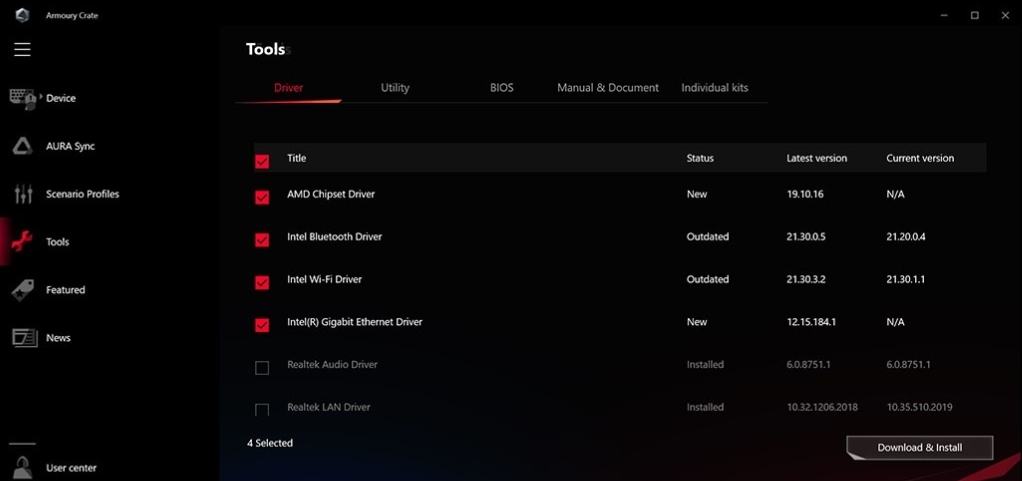Click latest version 21.30.0.5
This screenshot has height=481, width=1022.
click(x=806, y=237)
